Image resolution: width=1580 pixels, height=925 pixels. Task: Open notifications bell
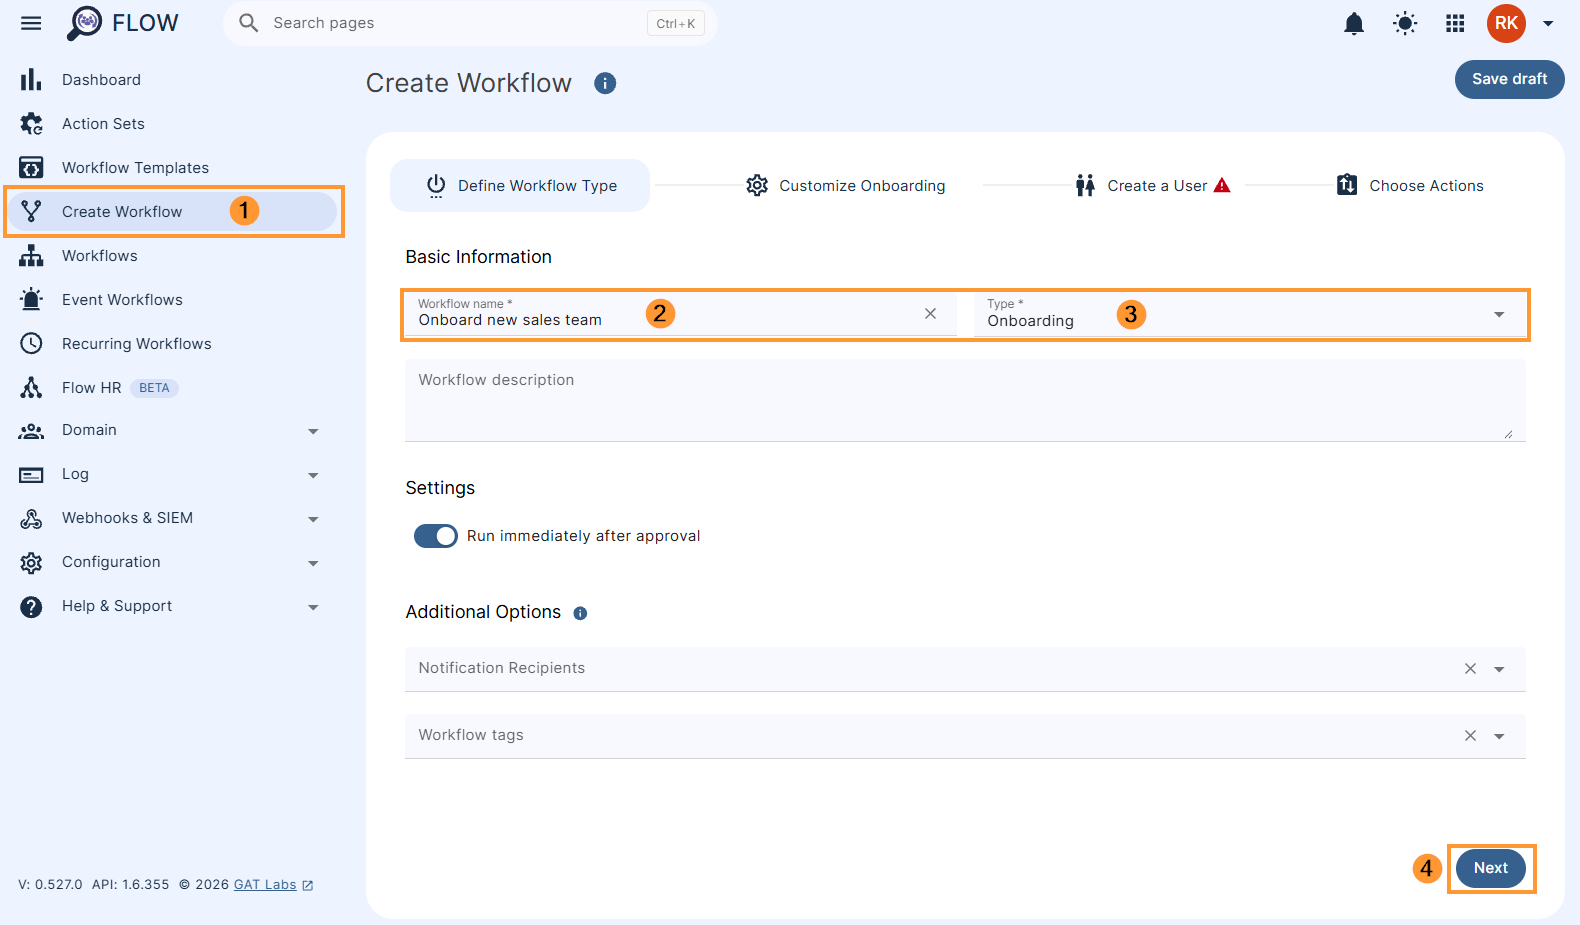tap(1354, 23)
